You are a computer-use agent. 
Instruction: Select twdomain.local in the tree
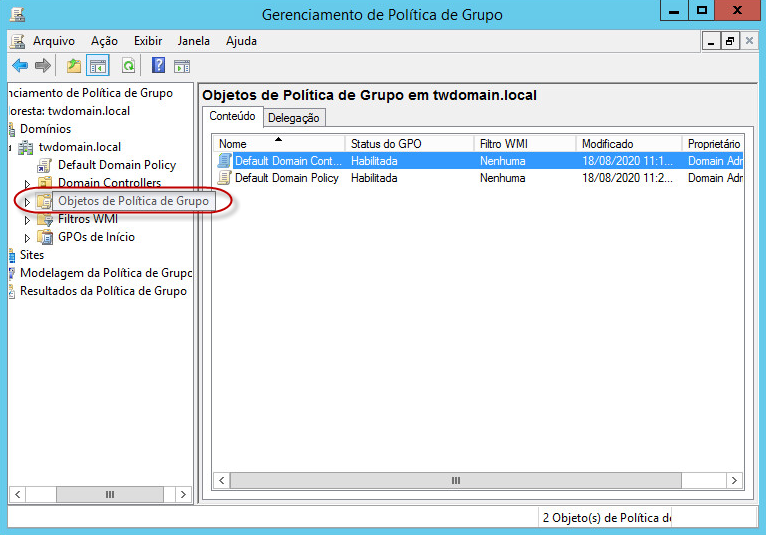pyautogui.click(x=80, y=147)
